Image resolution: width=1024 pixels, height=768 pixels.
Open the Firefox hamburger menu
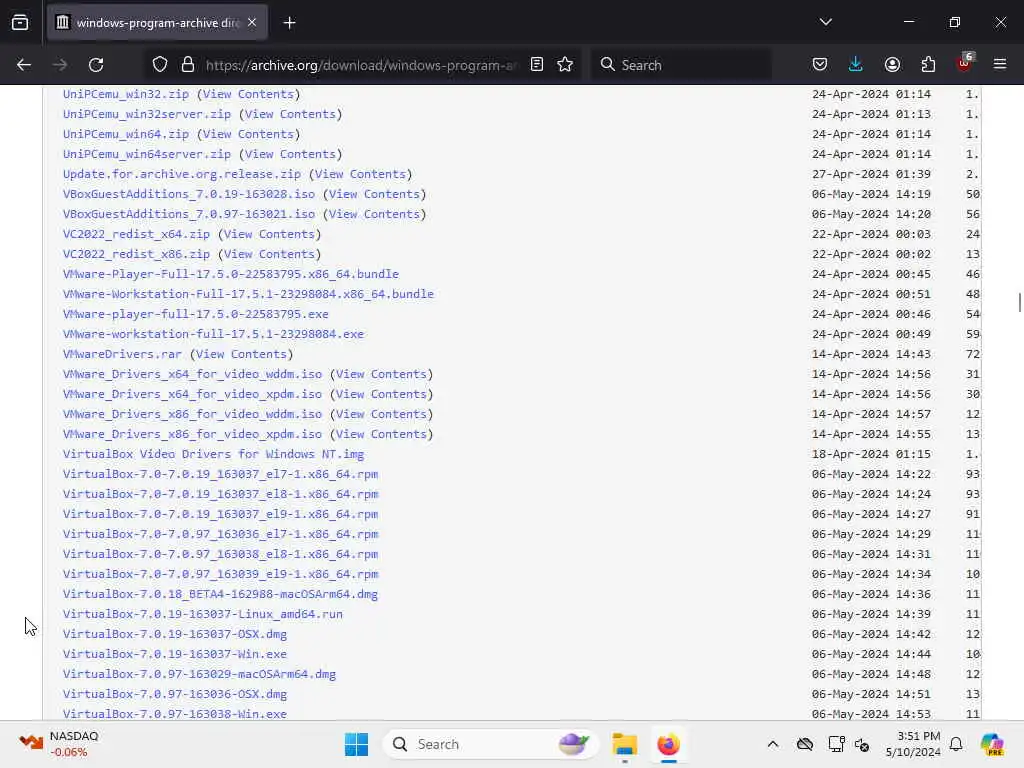pyautogui.click(x=1000, y=65)
